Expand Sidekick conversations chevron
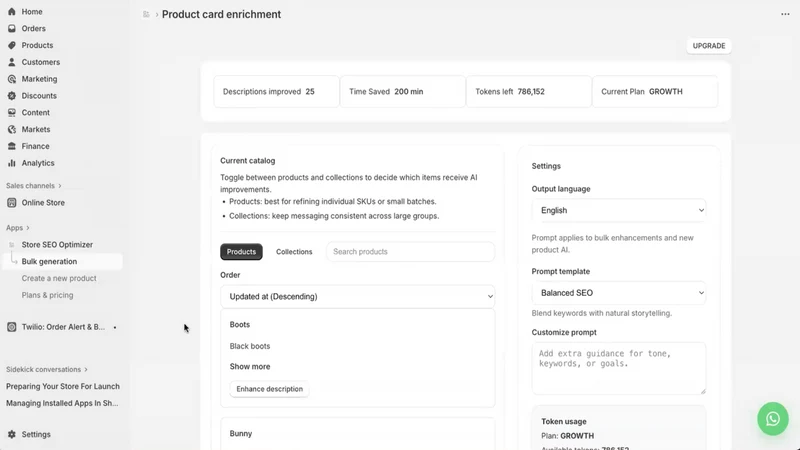Viewport: 800px width, 450px height. click(x=86, y=369)
